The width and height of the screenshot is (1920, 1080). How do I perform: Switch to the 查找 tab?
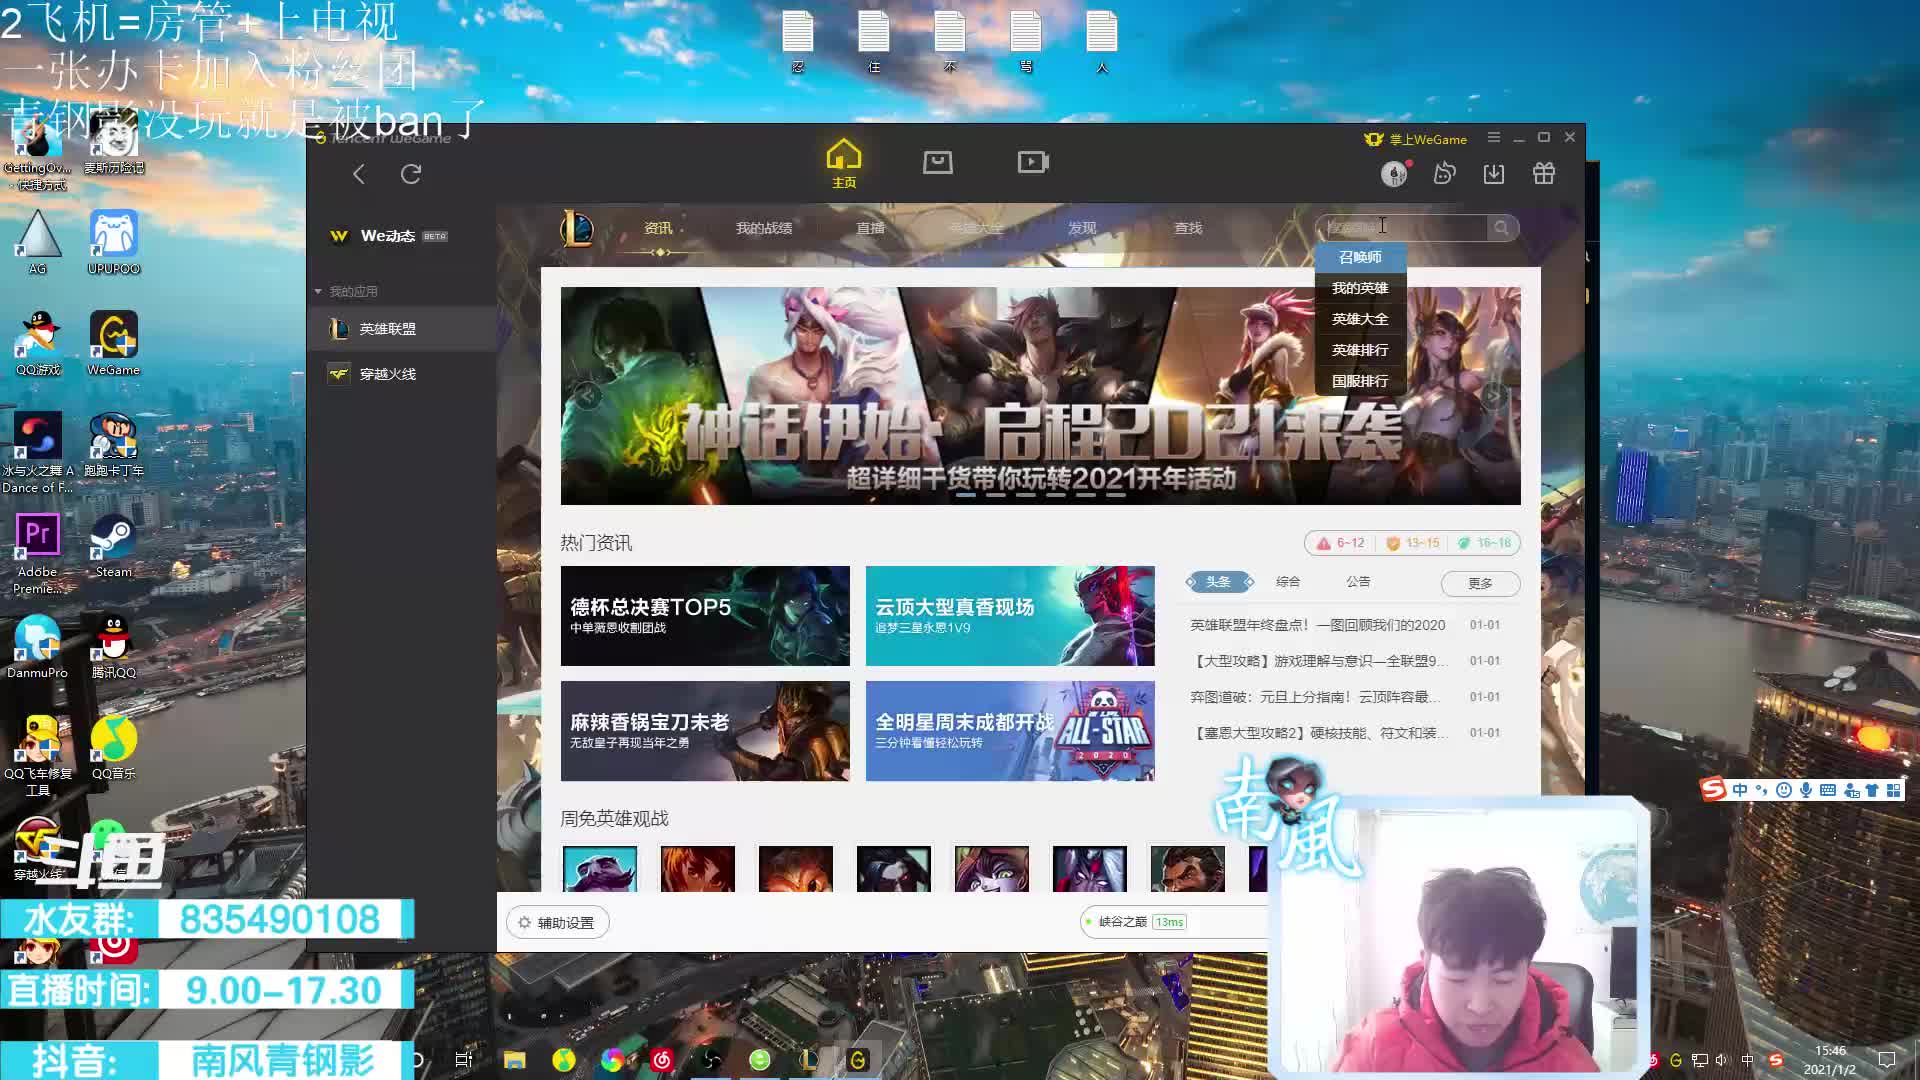click(x=1188, y=228)
